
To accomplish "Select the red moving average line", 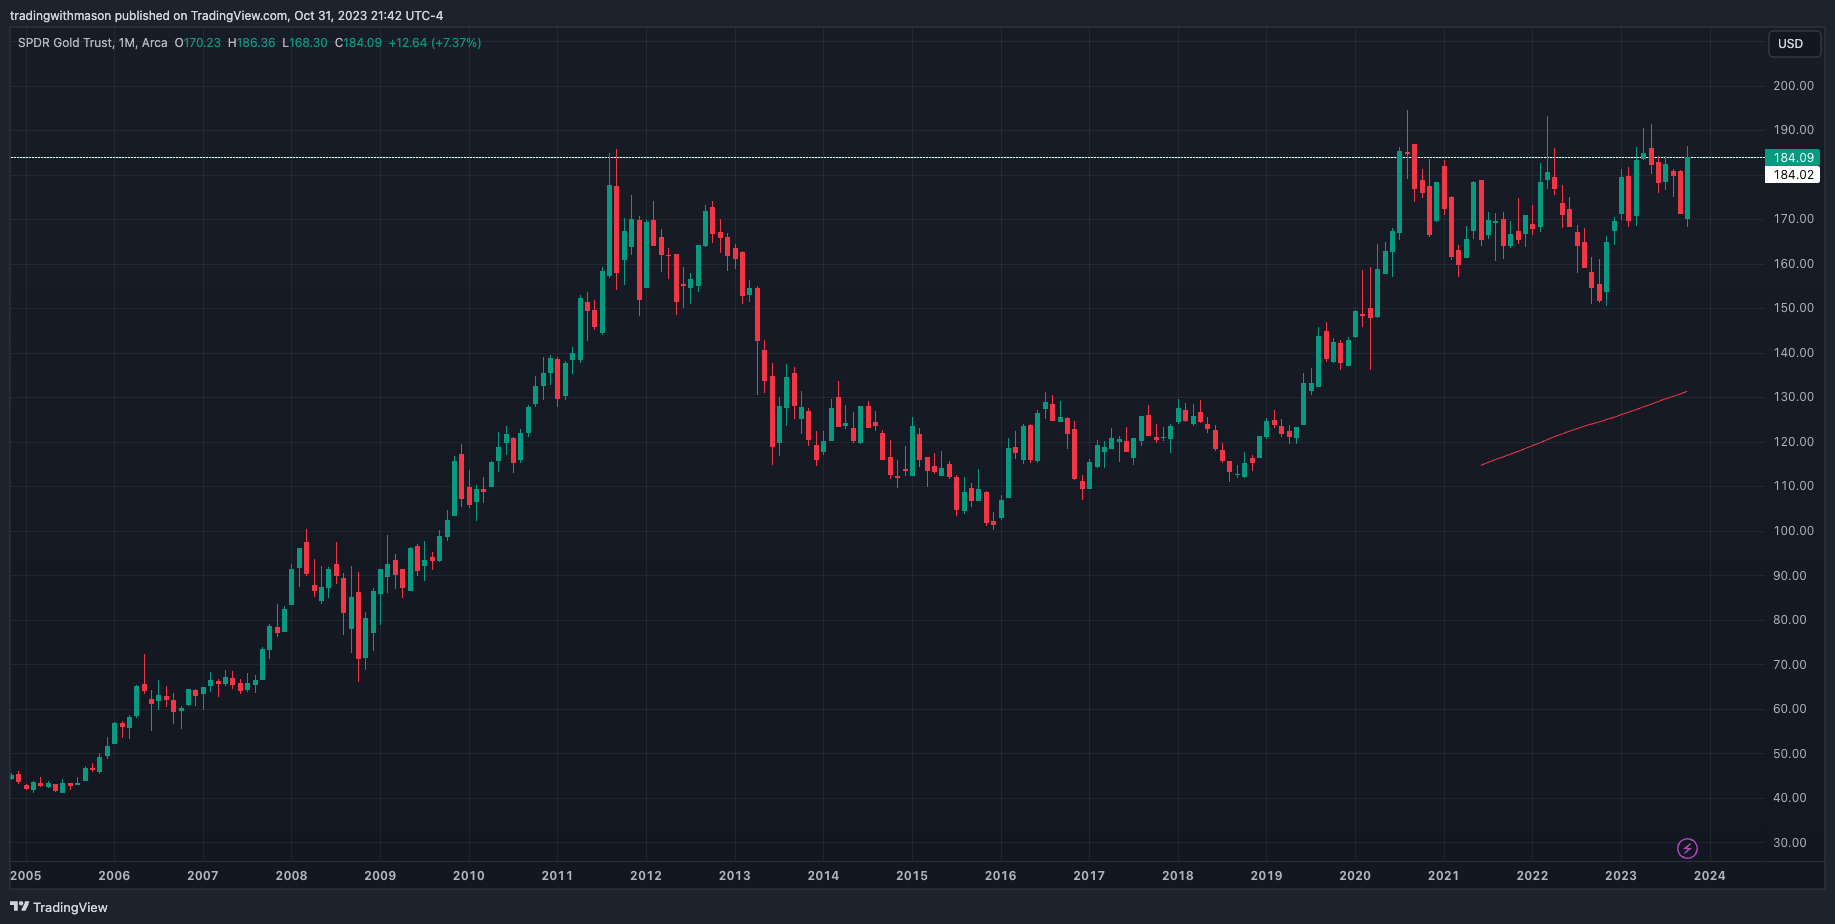I will click(x=1585, y=428).
